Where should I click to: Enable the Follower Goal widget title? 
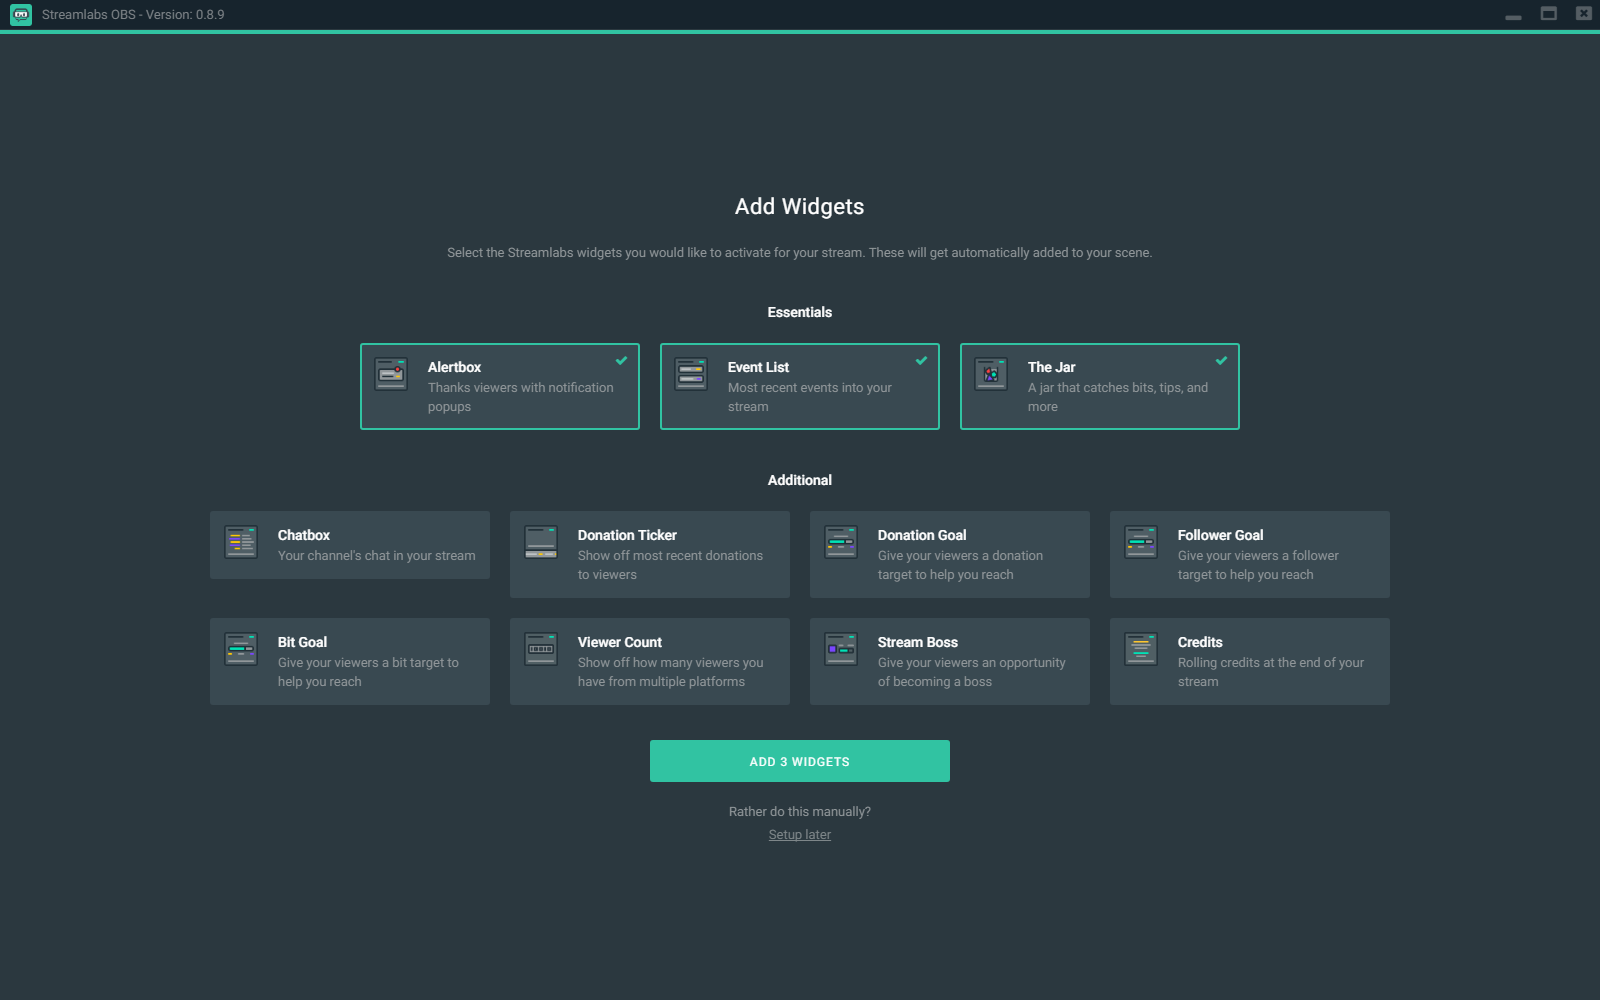pos(1220,535)
